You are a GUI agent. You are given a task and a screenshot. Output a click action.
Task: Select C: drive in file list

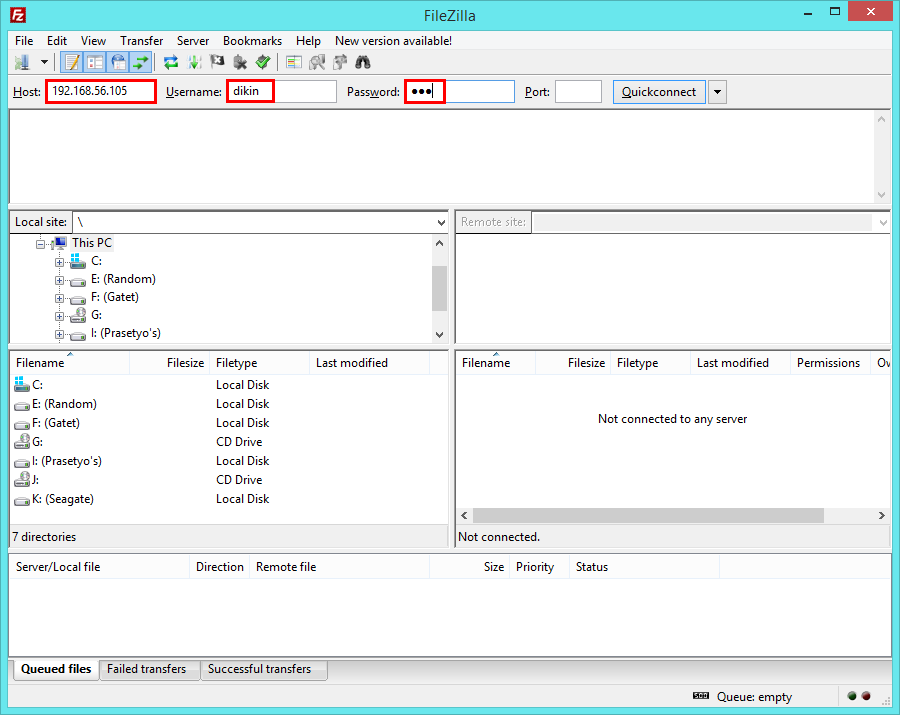point(37,385)
